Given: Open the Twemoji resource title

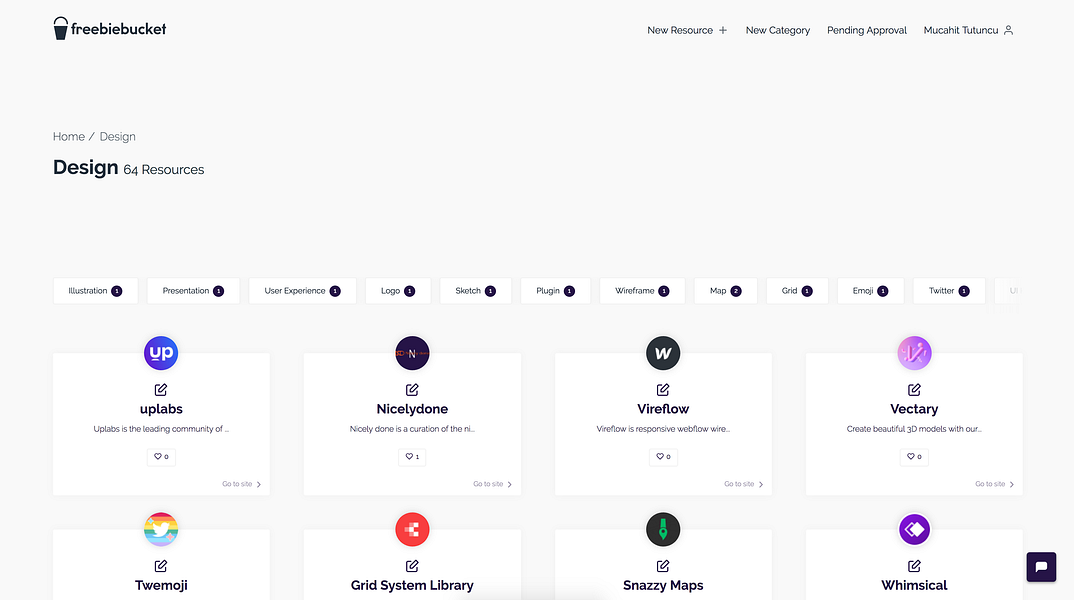Looking at the screenshot, I should pyautogui.click(x=161, y=585).
